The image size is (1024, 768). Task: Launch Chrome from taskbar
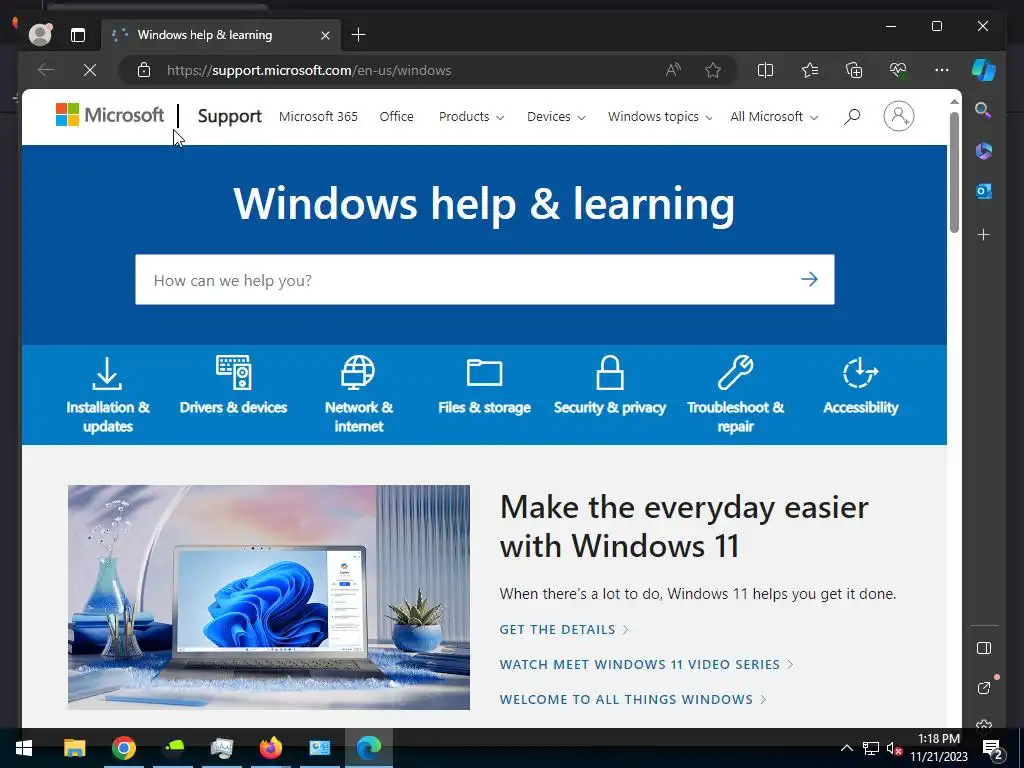[x=123, y=748]
